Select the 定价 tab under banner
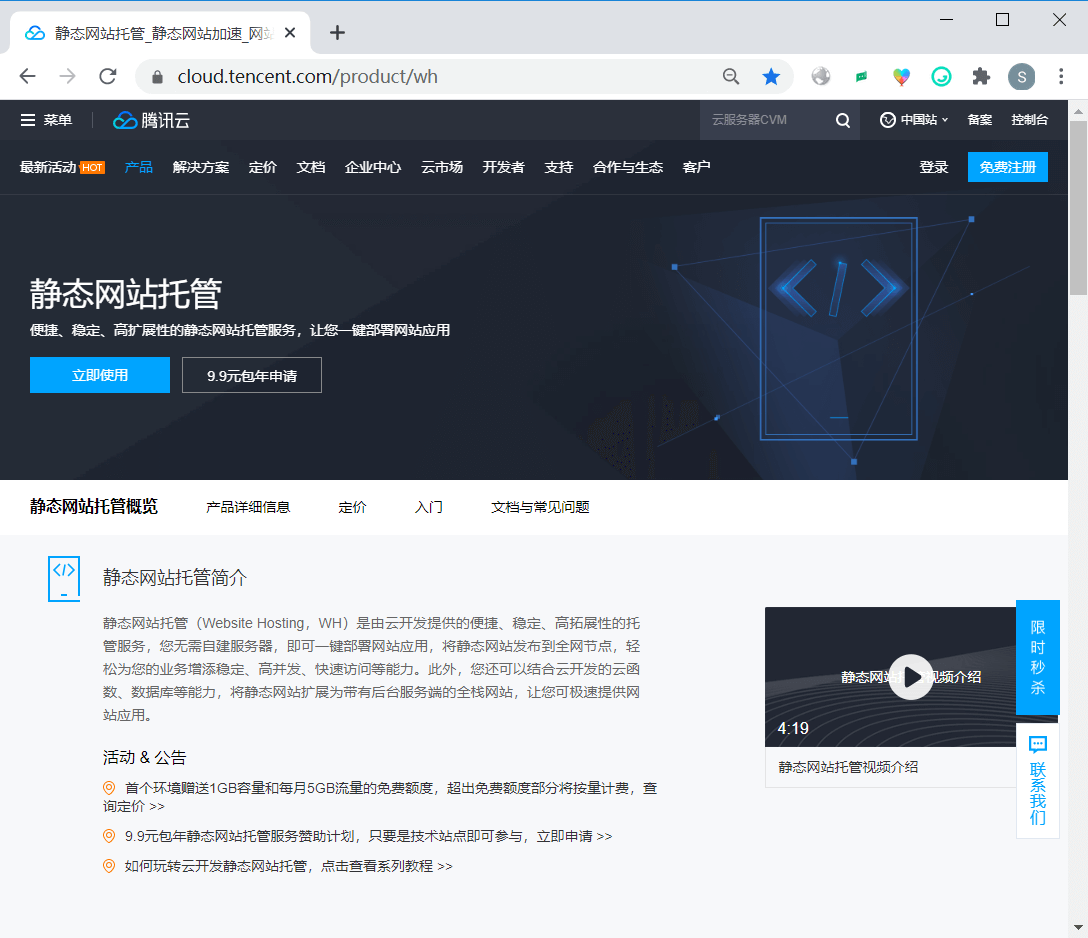The image size is (1088, 938). pos(352,507)
